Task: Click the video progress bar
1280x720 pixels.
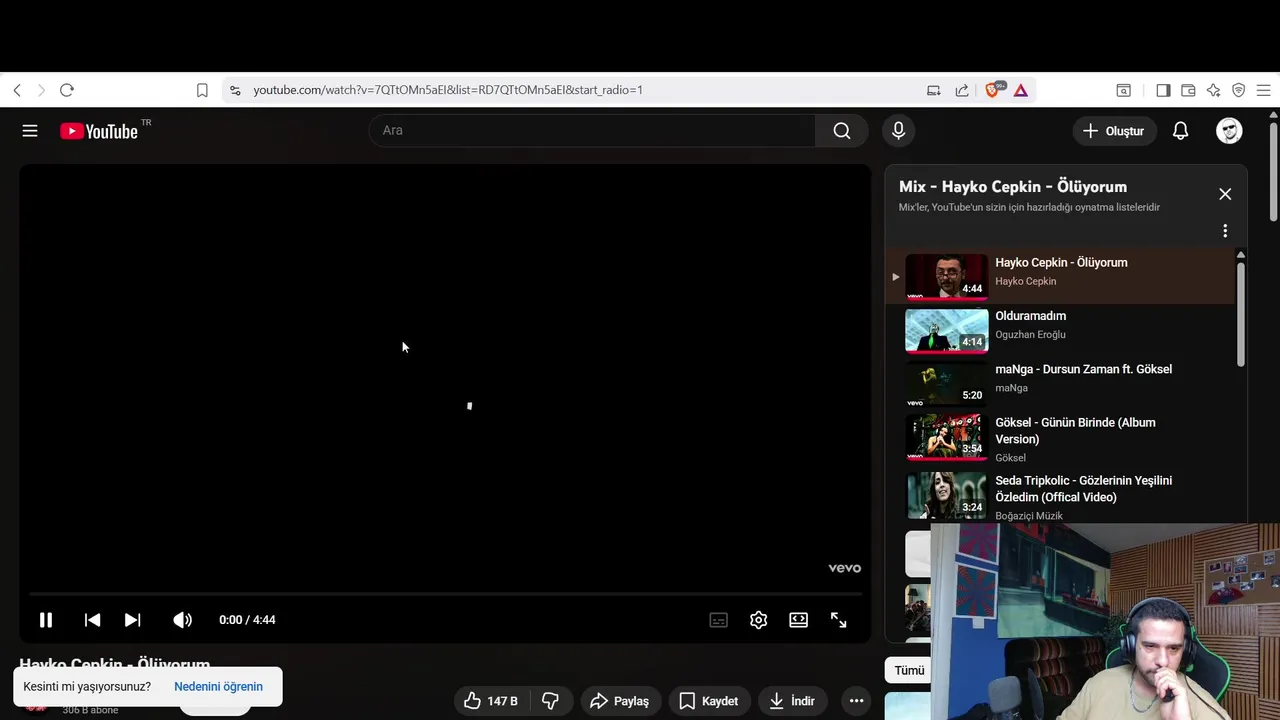Action: tap(445, 594)
